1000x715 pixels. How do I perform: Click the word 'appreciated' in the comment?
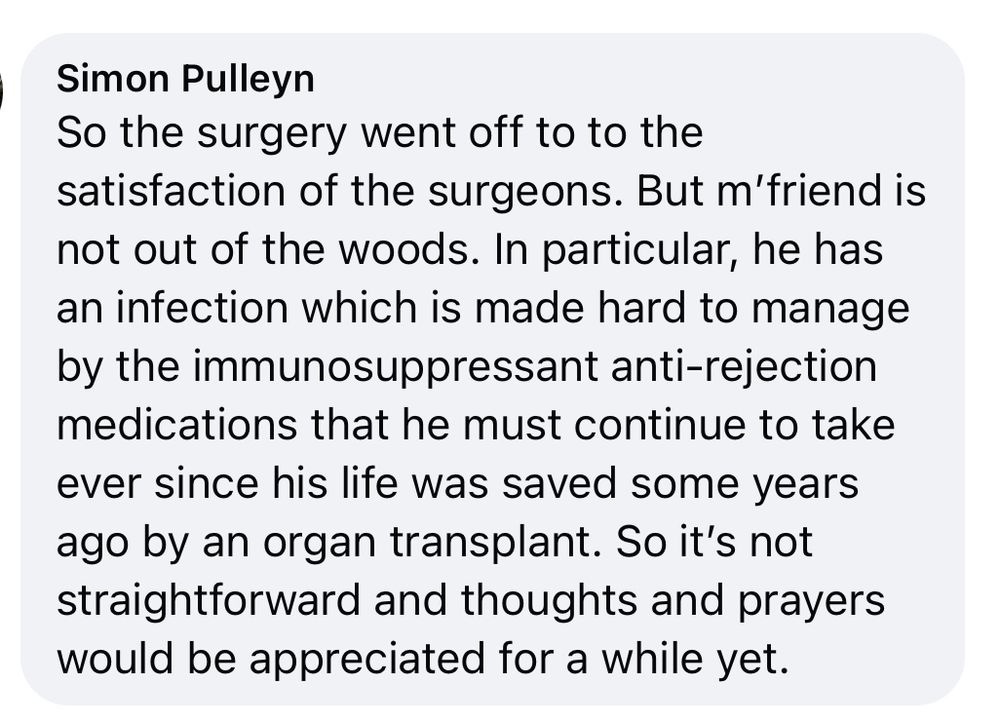click(x=367, y=661)
